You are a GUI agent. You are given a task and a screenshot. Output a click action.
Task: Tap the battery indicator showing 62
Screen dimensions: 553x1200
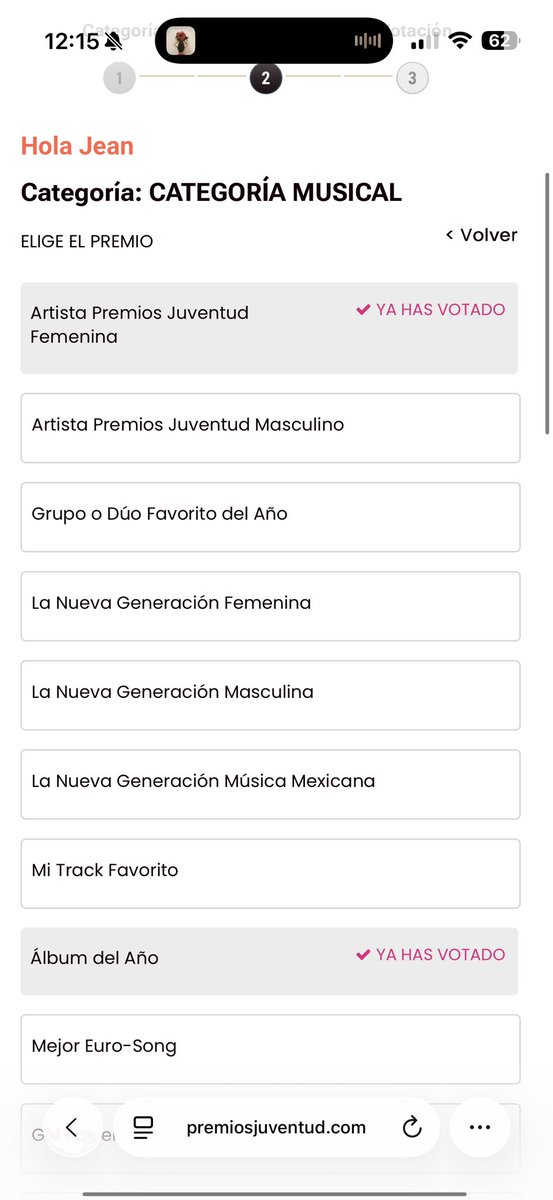pyautogui.click(x=499, y=41)
